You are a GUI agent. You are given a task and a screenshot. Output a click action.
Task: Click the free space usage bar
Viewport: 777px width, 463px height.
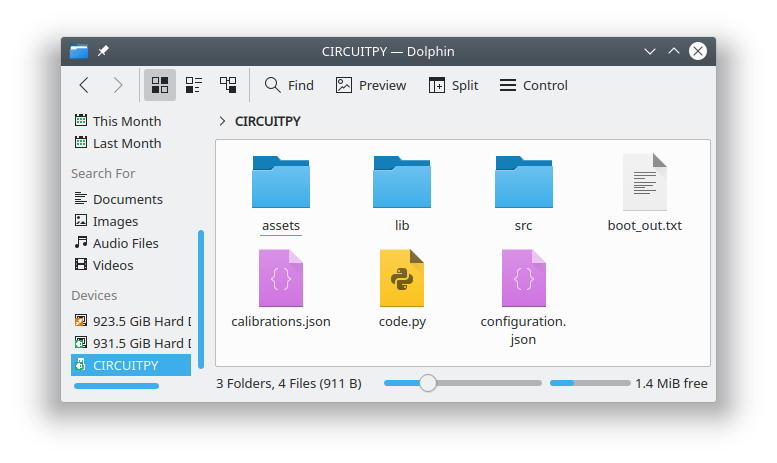(x=590, y=383)
